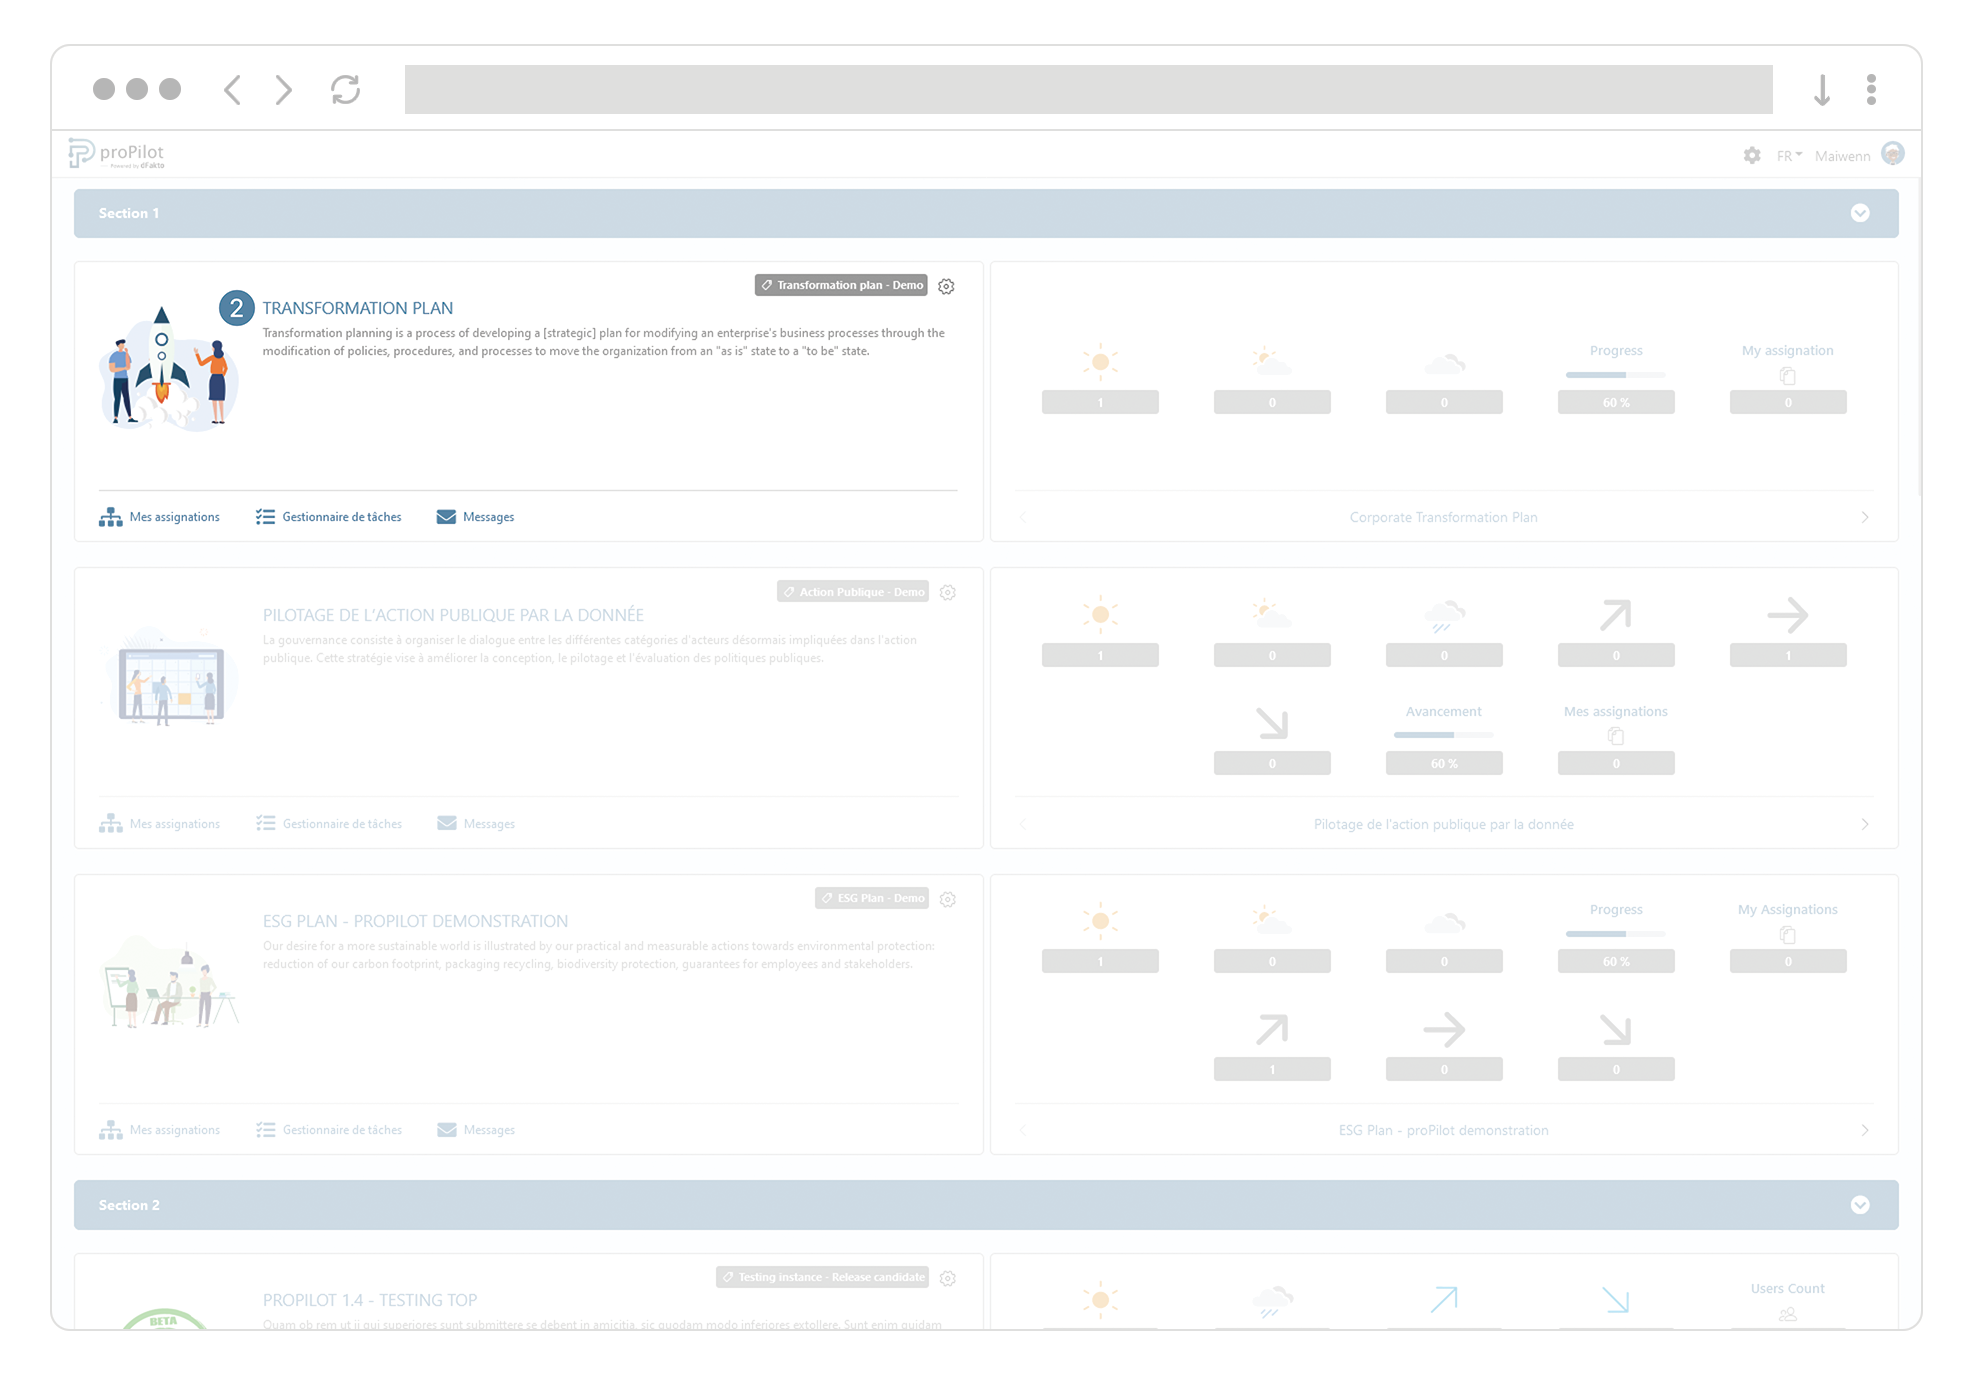The height and width of the screenshot is (1384, 1973).
Task: Collapse the Section 2 header
Action: click(1861, 1205)
